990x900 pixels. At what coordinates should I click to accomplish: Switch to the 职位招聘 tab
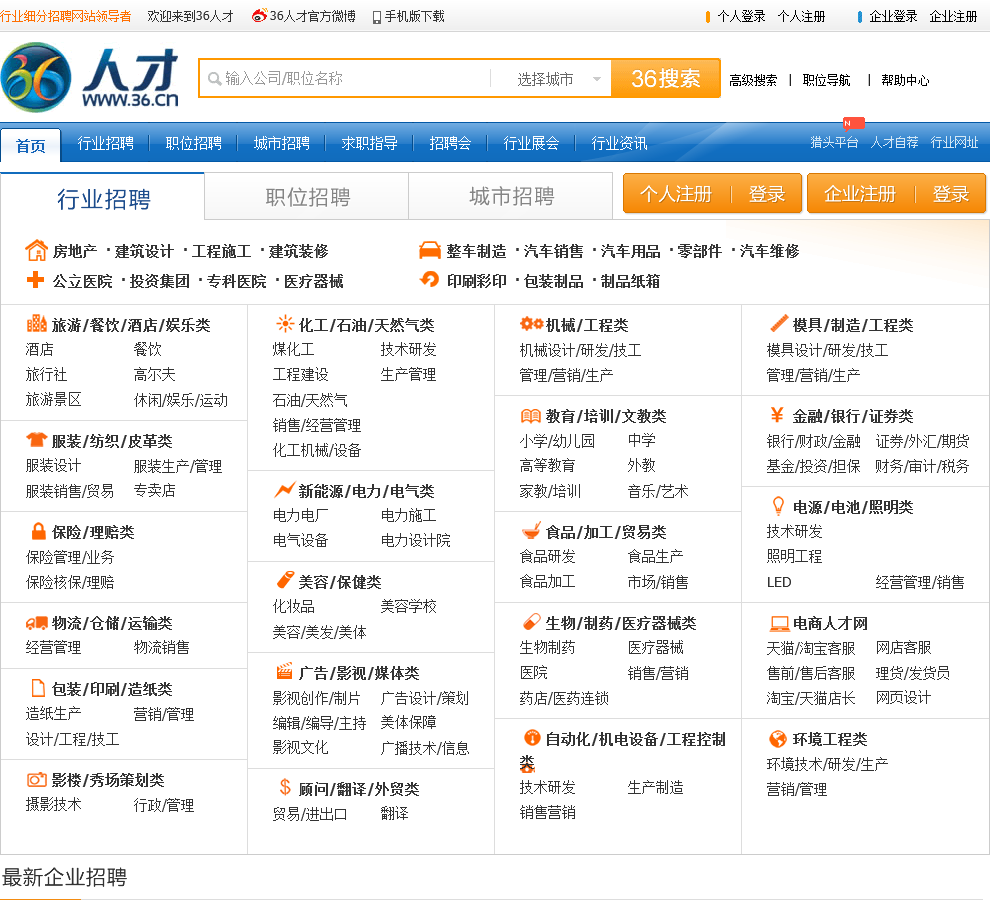coord(307,196)
